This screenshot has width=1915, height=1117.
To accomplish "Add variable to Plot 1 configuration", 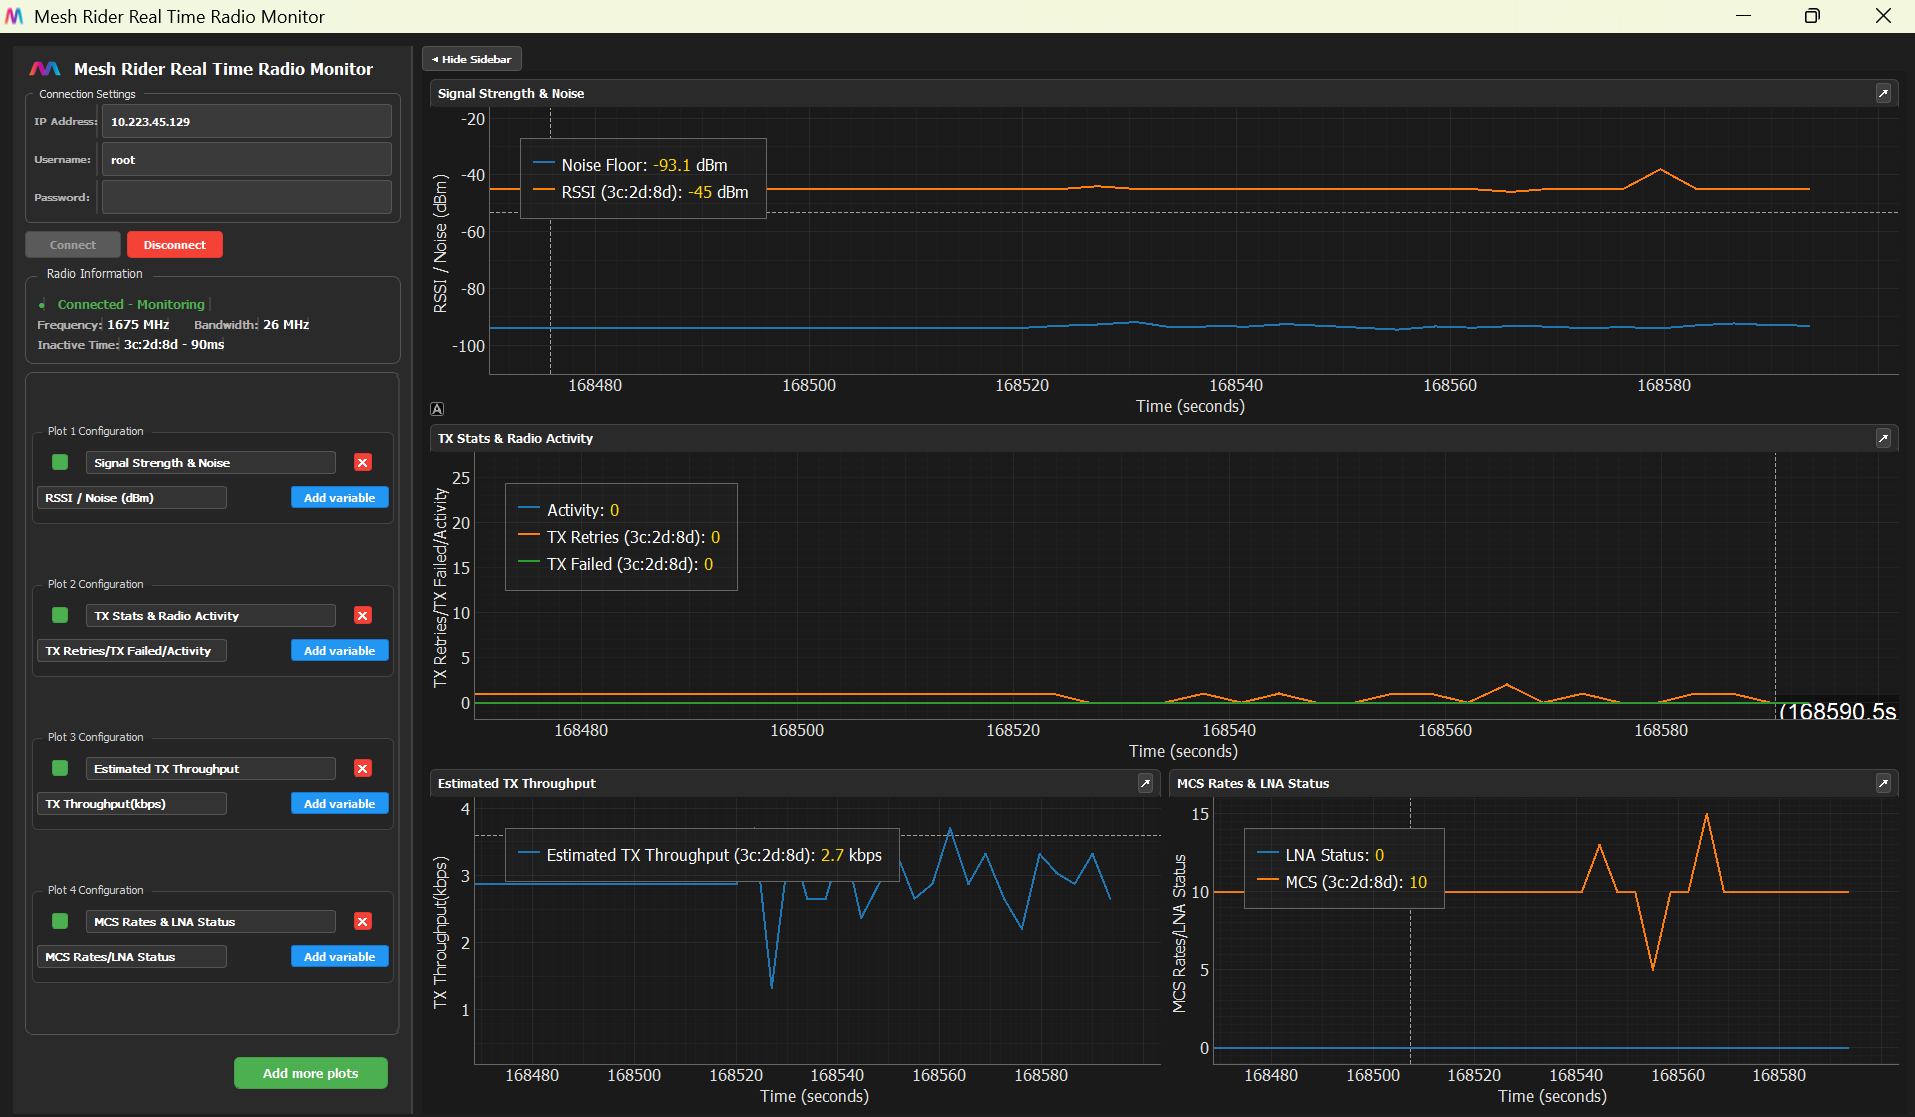I will [x=340, y=498].
